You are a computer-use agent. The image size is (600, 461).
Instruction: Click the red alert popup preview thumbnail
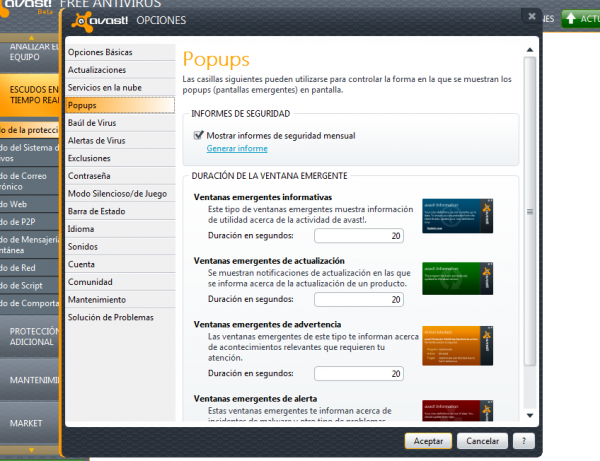(457, 411)
